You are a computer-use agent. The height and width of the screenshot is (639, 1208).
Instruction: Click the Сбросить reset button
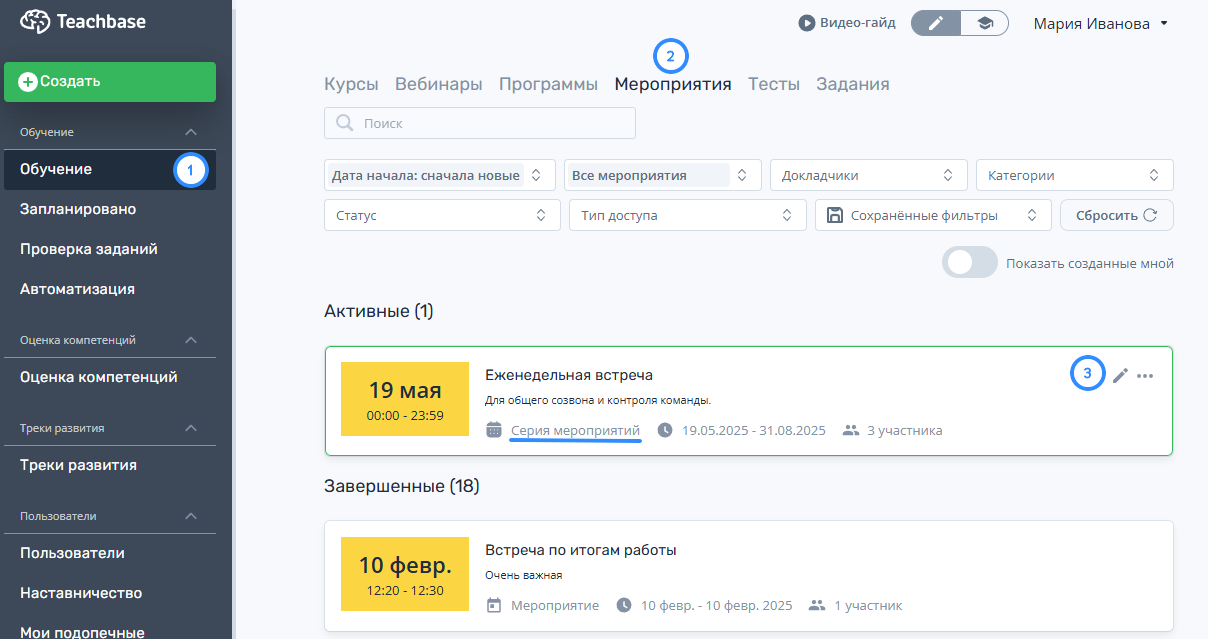tap(1117, 215)
